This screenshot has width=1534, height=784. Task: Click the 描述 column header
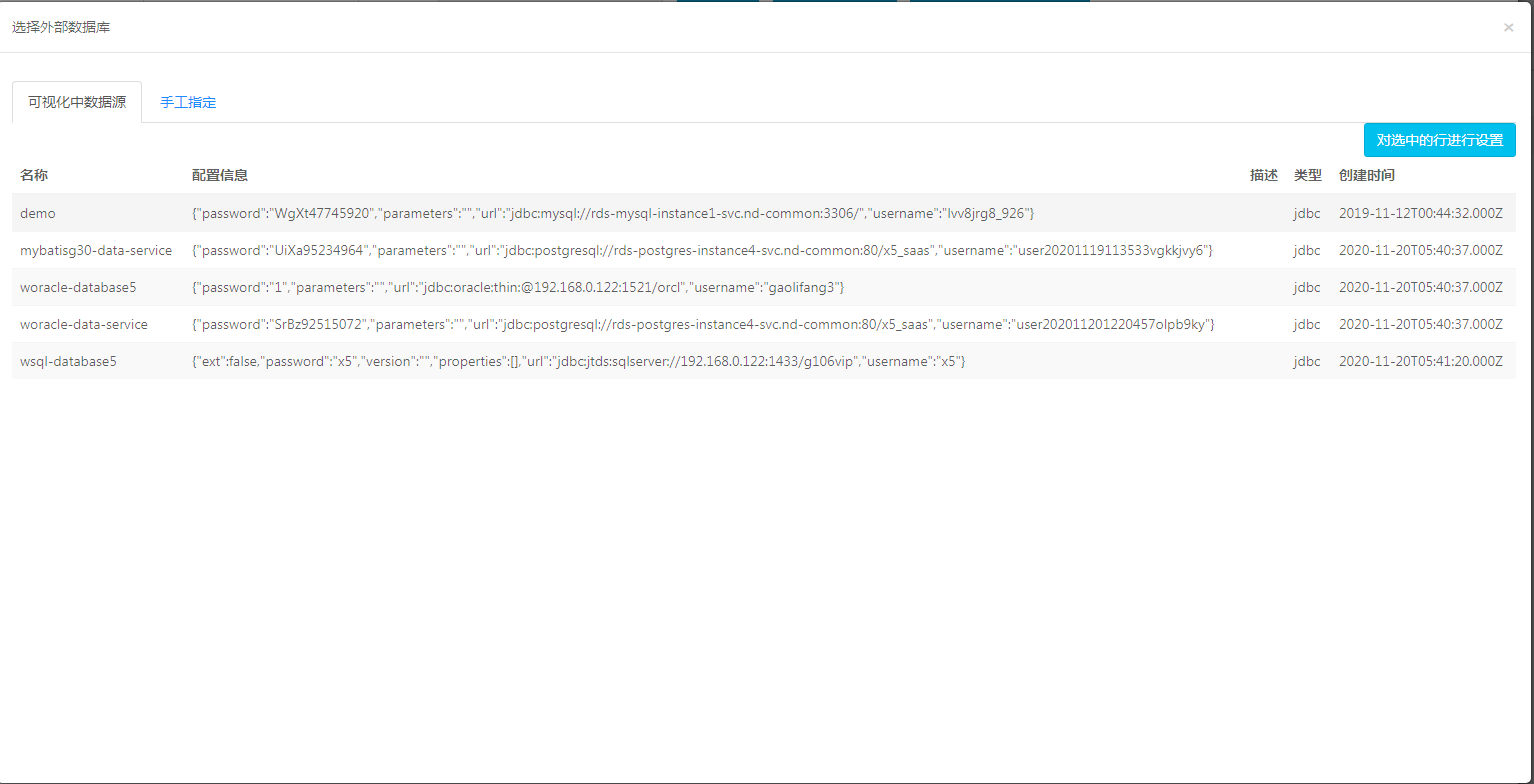pyautogui.click(x=1264, y=175)
